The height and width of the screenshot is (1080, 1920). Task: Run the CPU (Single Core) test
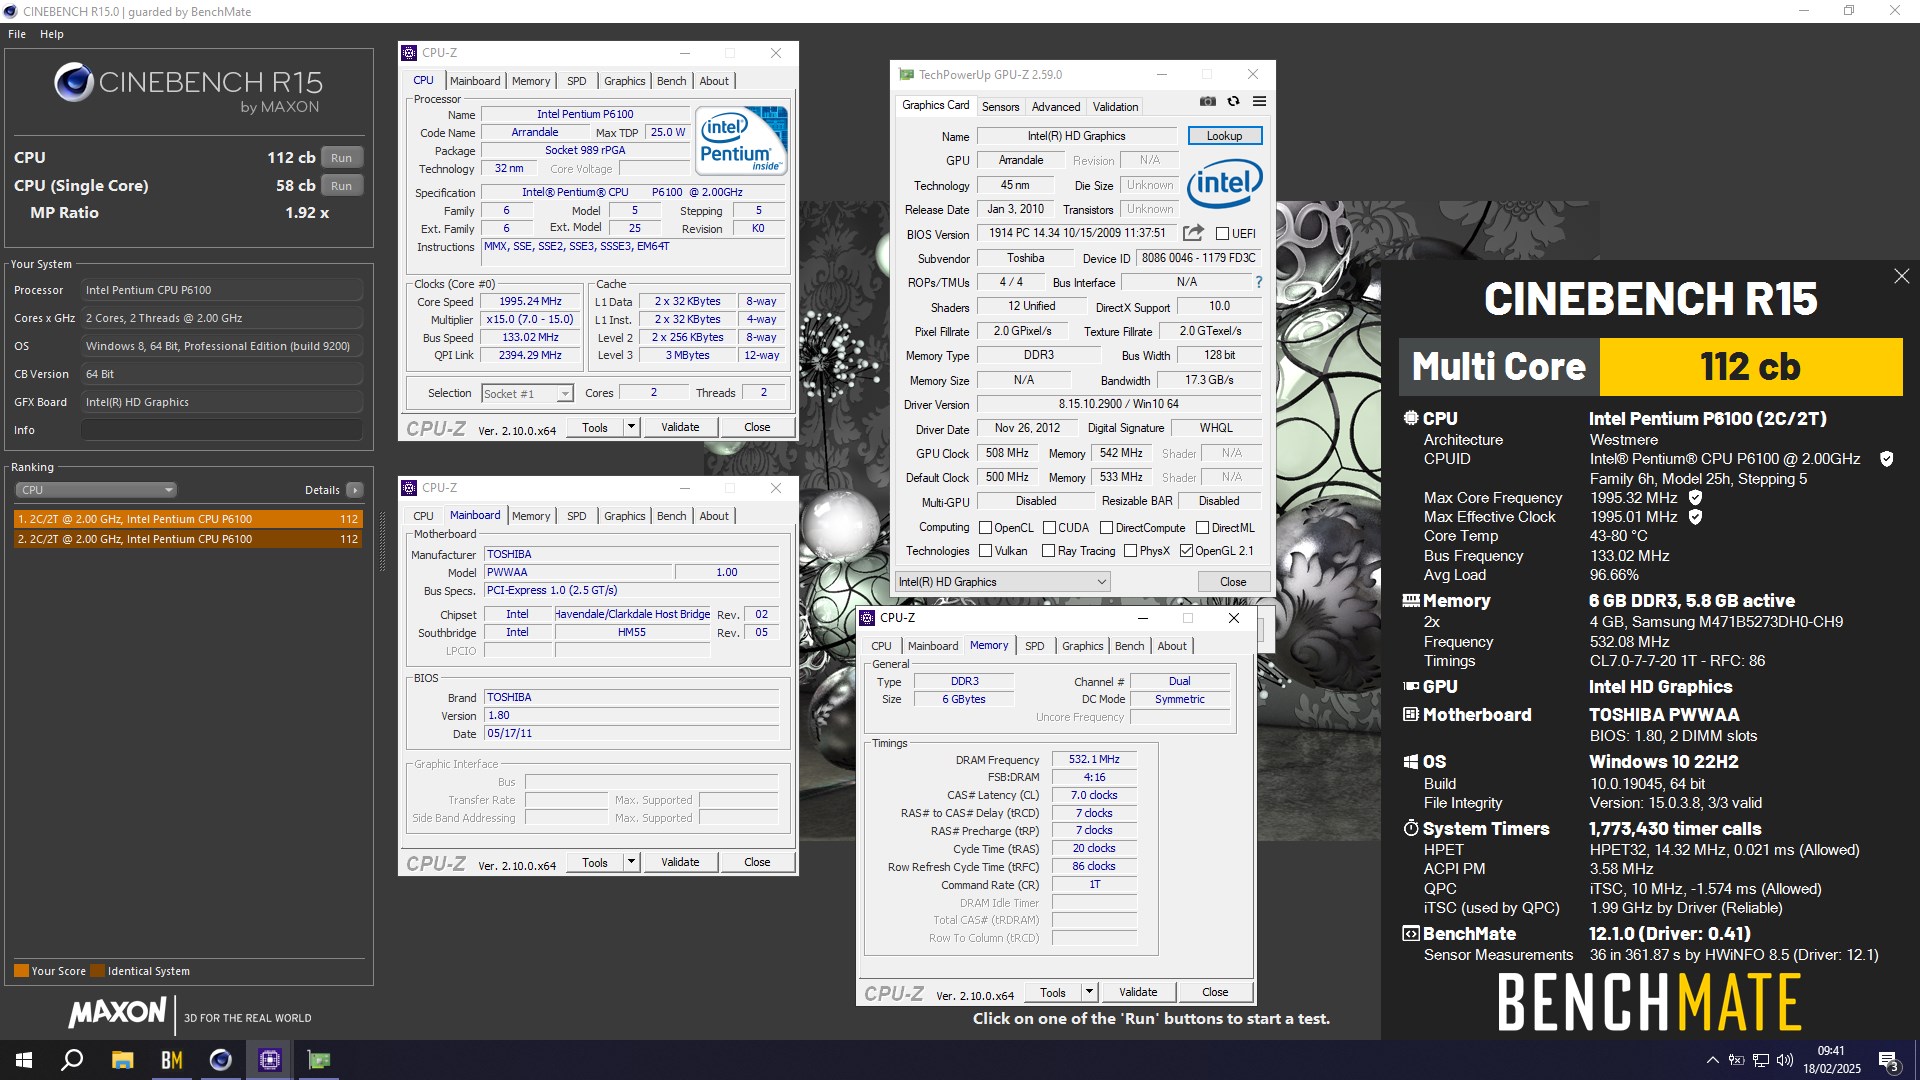click(x=342, y=186)
